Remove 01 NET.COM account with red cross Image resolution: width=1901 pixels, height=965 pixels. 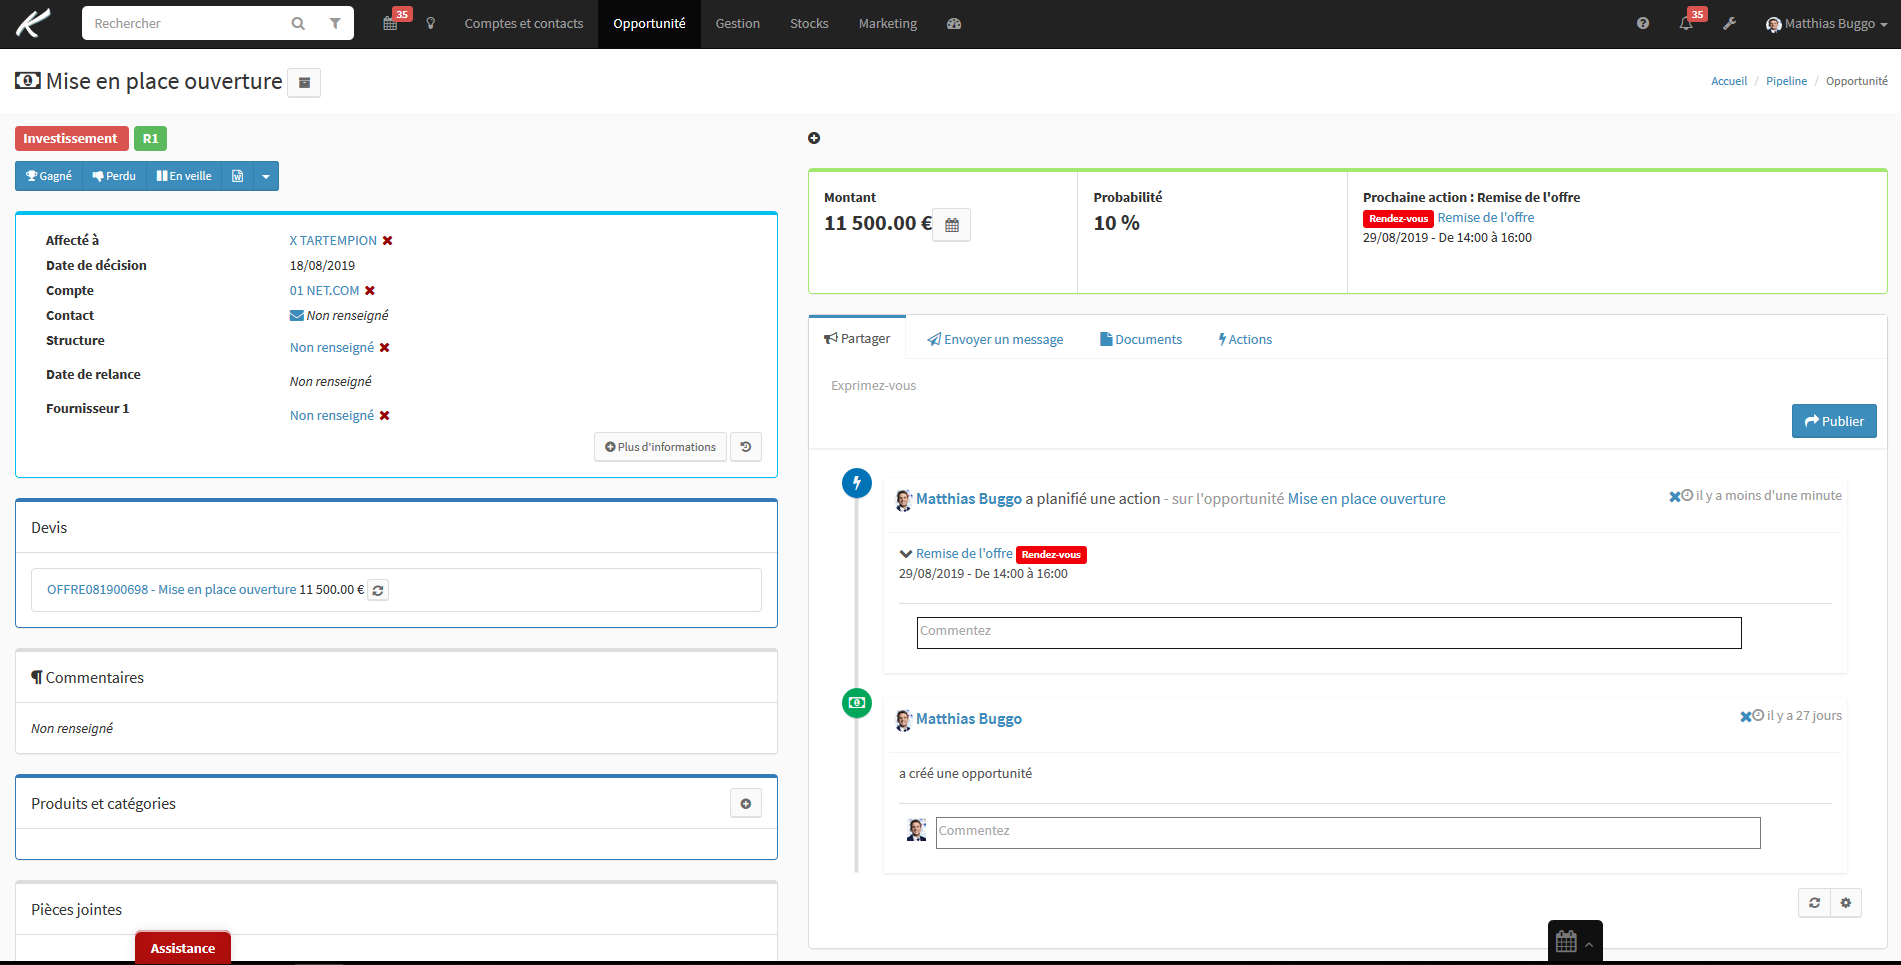(x=370, y=291)
